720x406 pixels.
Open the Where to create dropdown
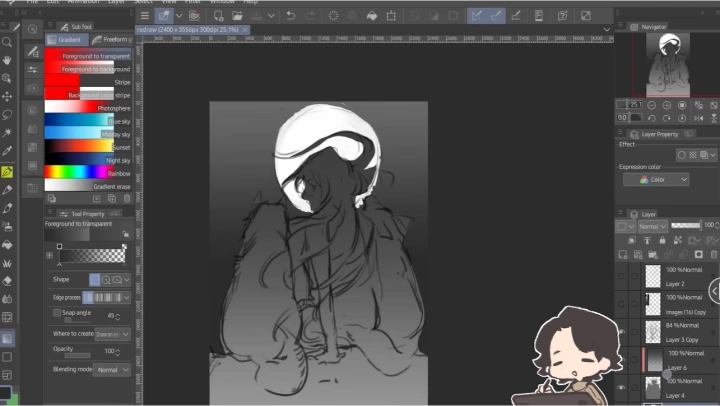(112, 334)
